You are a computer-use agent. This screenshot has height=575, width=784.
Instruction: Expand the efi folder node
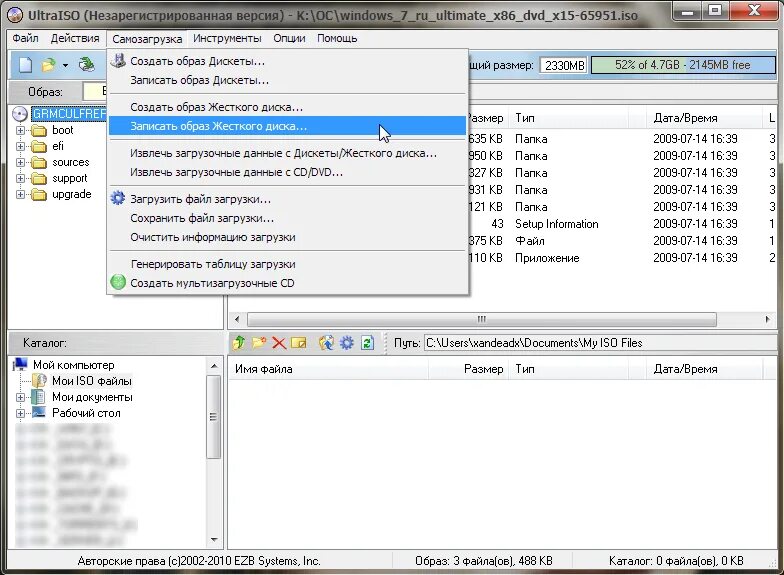tap(20, 146)
